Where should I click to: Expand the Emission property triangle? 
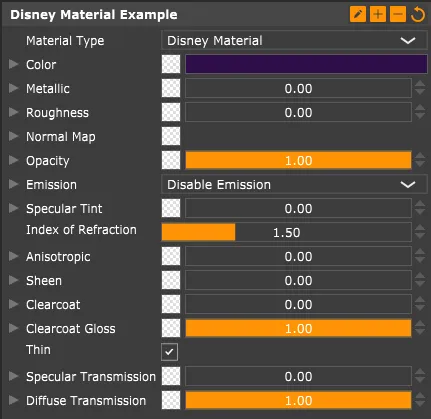[x=13, y=184]
